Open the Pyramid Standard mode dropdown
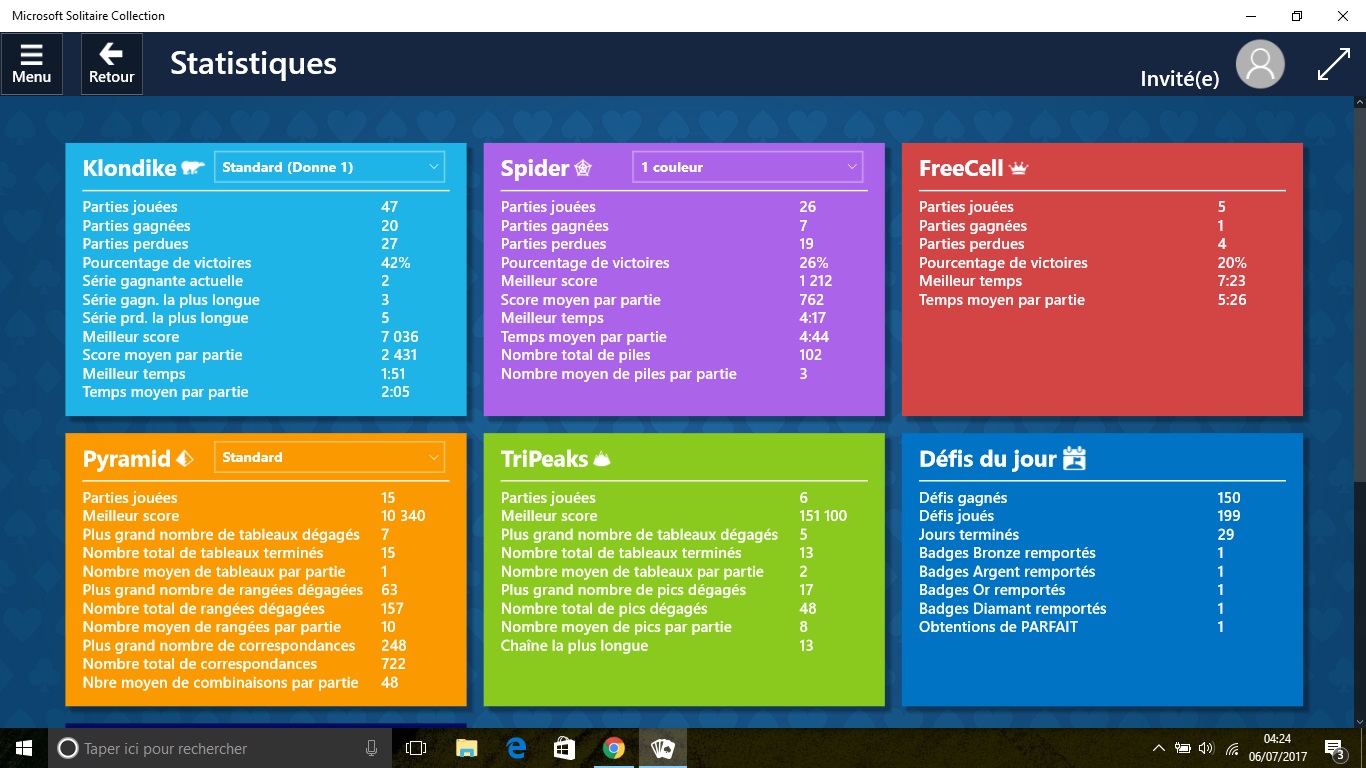 329,457
